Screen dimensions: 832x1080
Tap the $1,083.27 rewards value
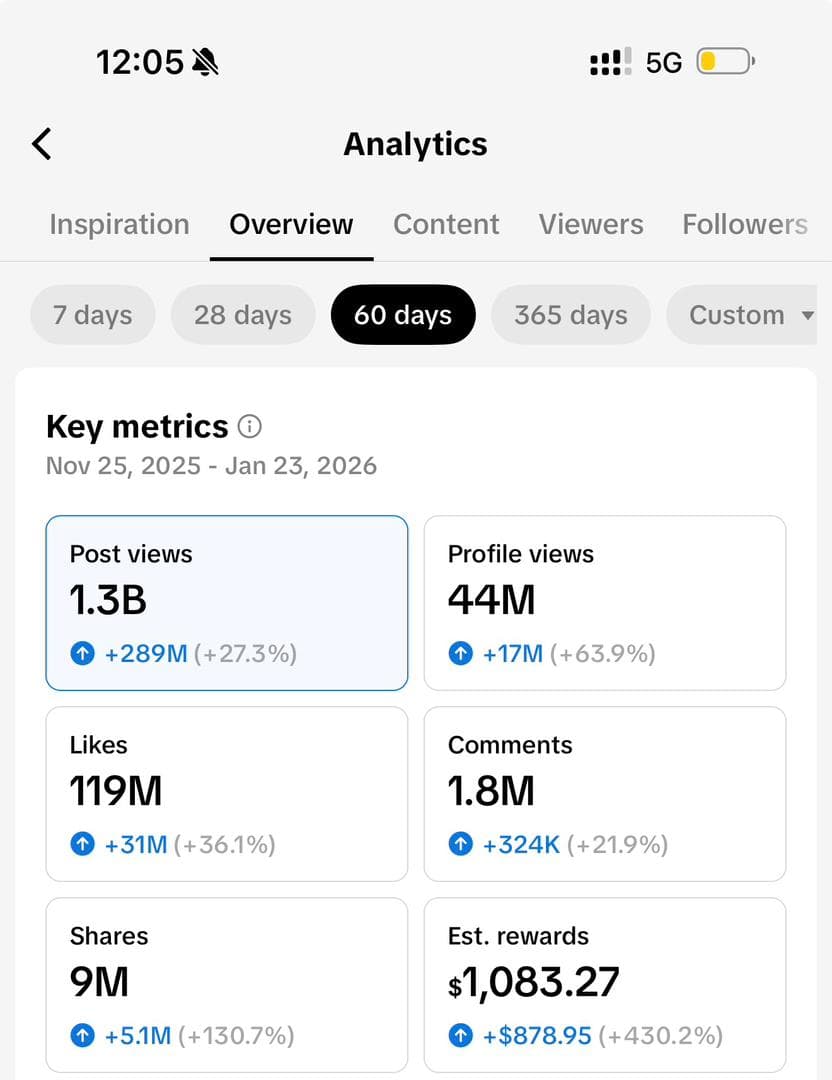point(534,982)
